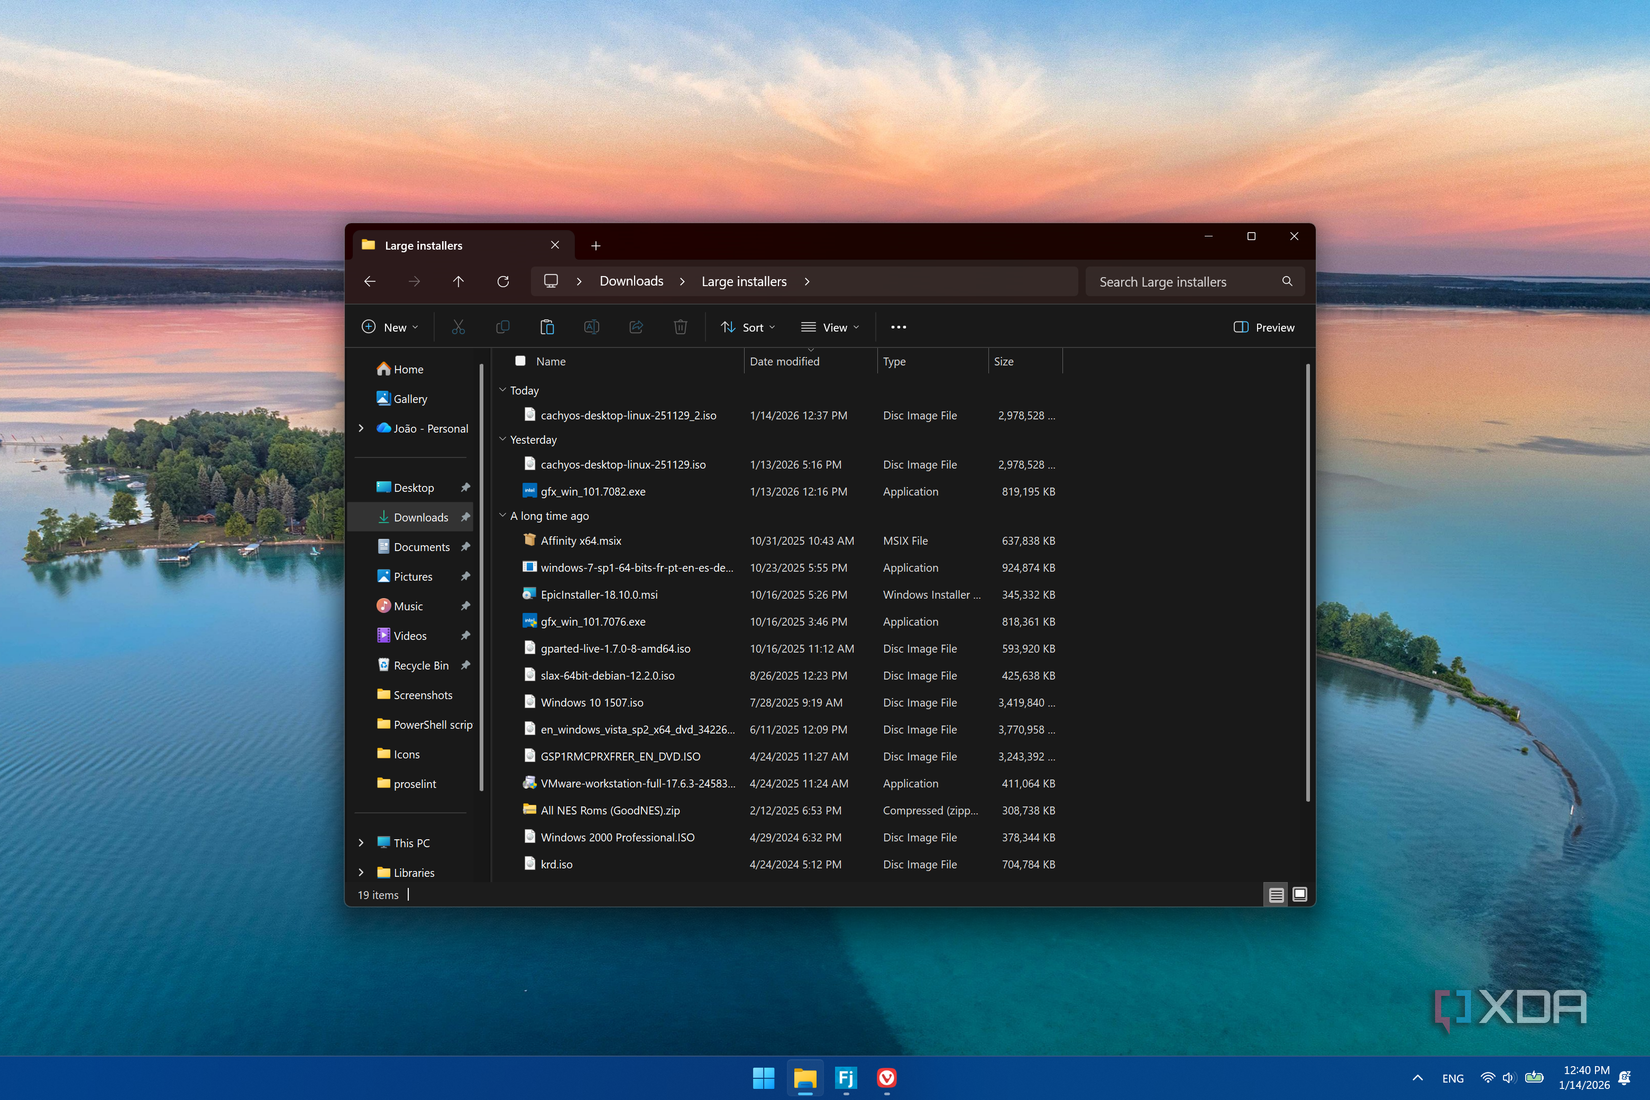Screen dimensions: 1650x1100
Task: Open the Sort dropdown menu
Action: [748, 327]
